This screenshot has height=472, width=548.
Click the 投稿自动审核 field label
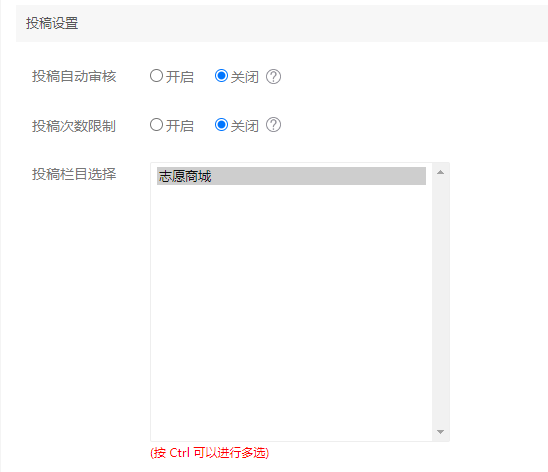[x=74, y=76]
